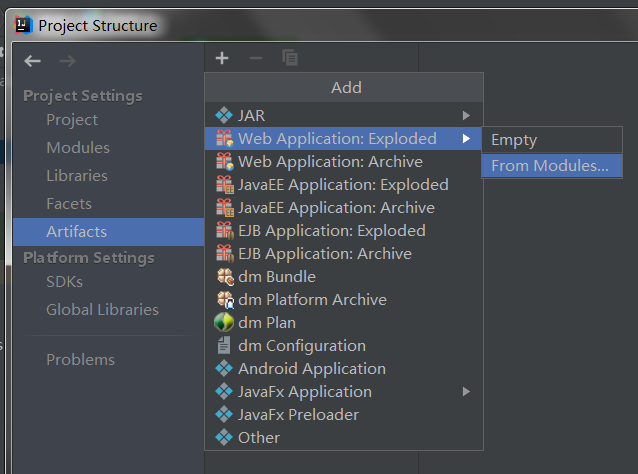Click the Android Application diamond icon
The width and height of the screenshot is (638, 474).
pos(224,369)
